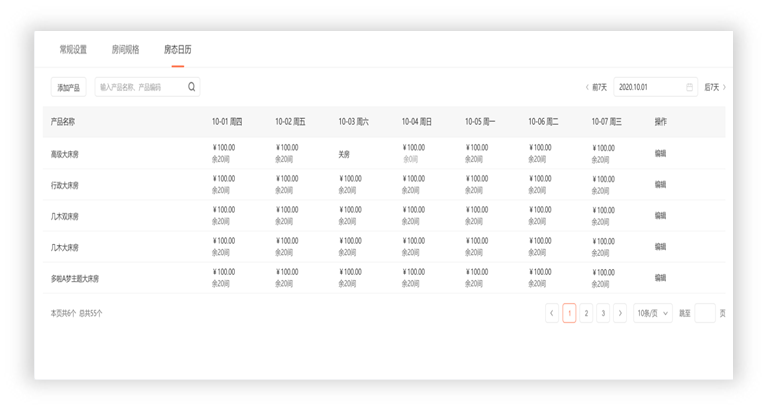
Task: Click 编辑 for 多啦A梦主题大床房 row
Action: [660, 278]
